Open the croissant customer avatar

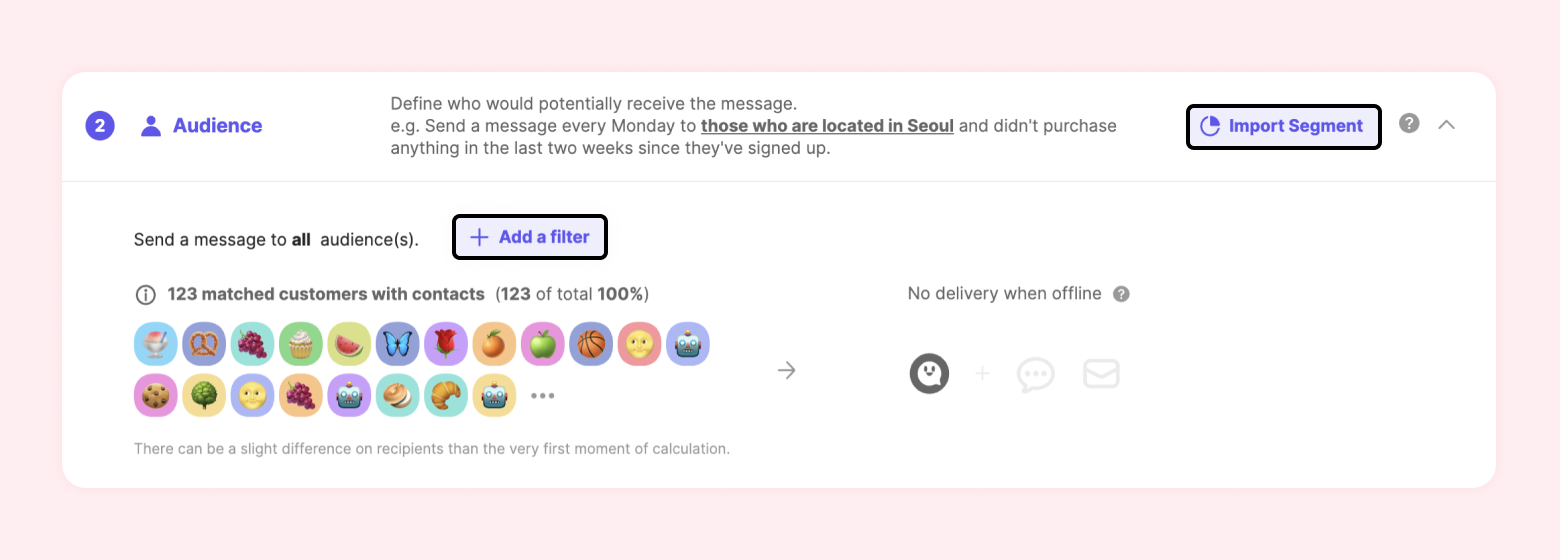pyautogui.click(x=446, y=395)
